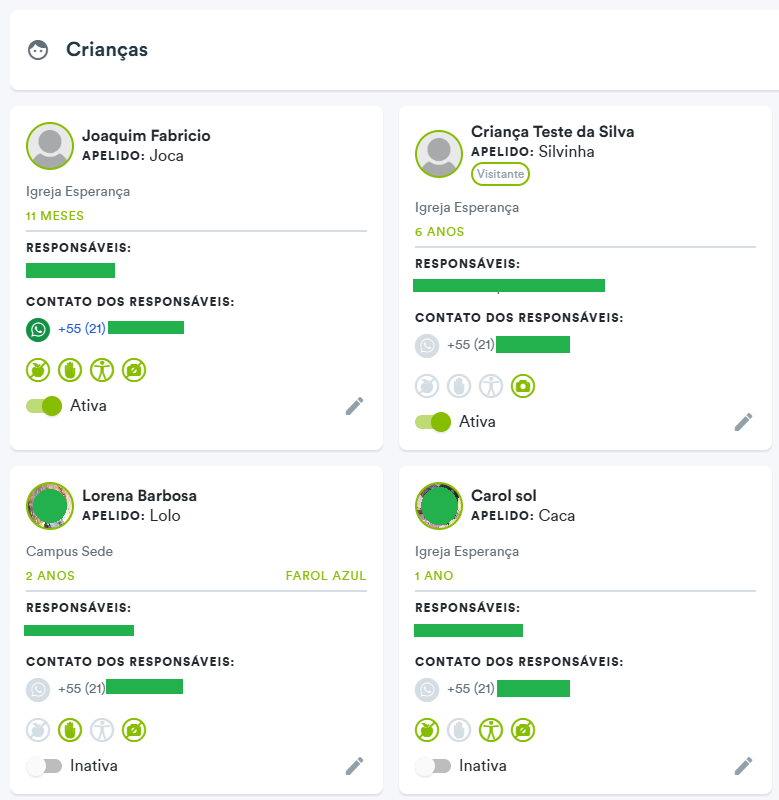Activate Lorena Barbosa using the Inativa toggle
This screenshot has width=779, height=800.
coord(44,766)
